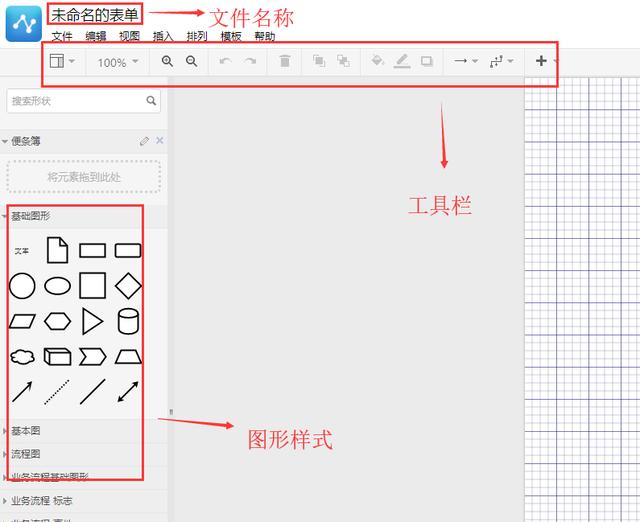Select the bidirectional arrow shape
640x522 pixels.
128,392
